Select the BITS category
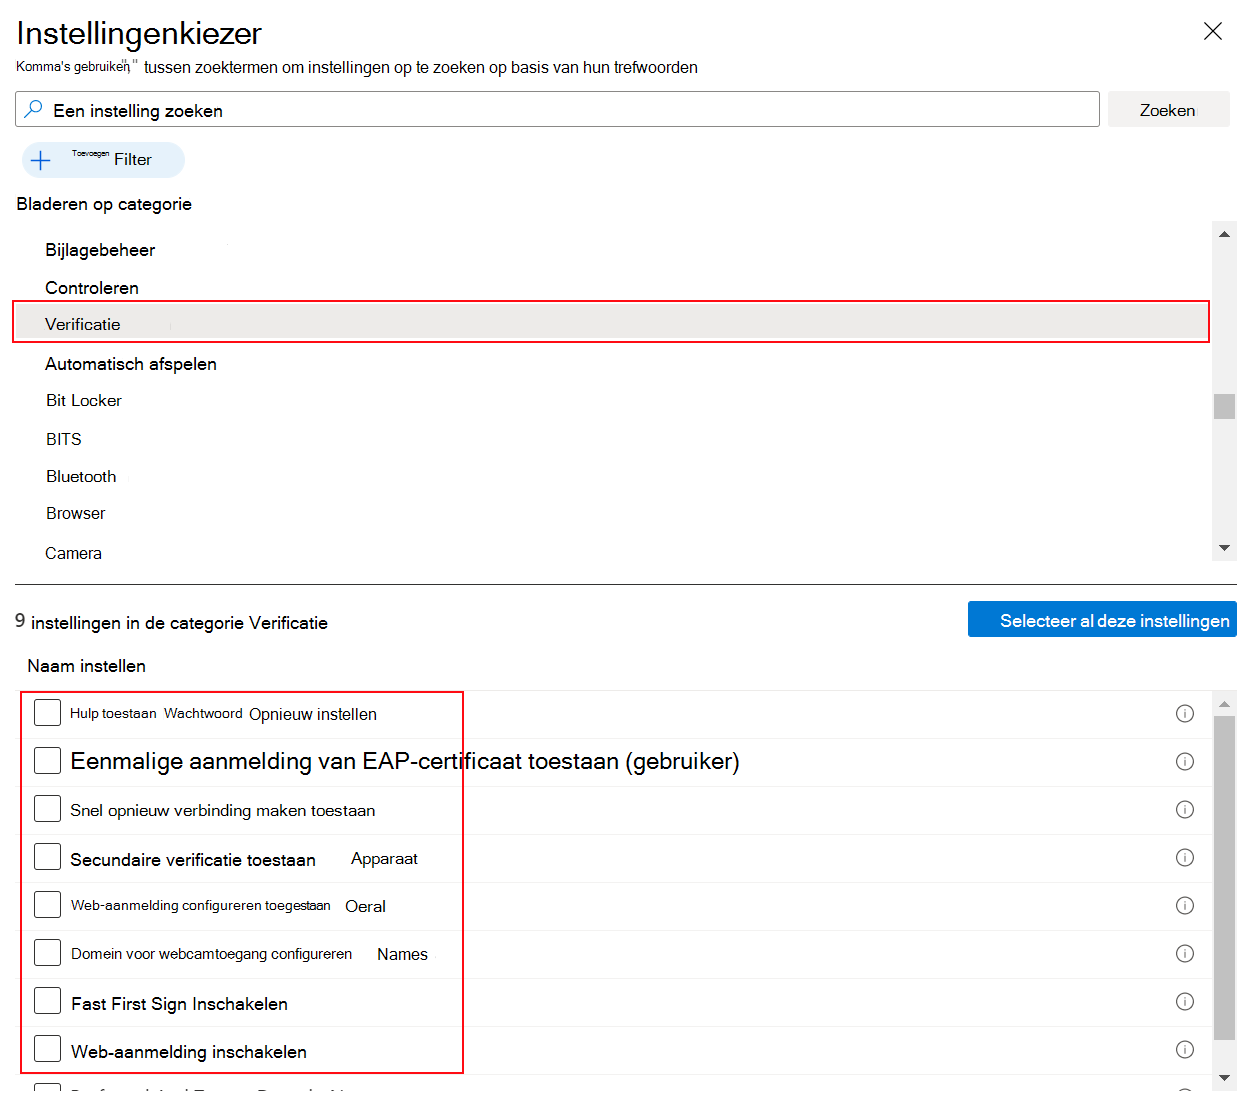The image size is (1243, 1099). click(64, 439)
